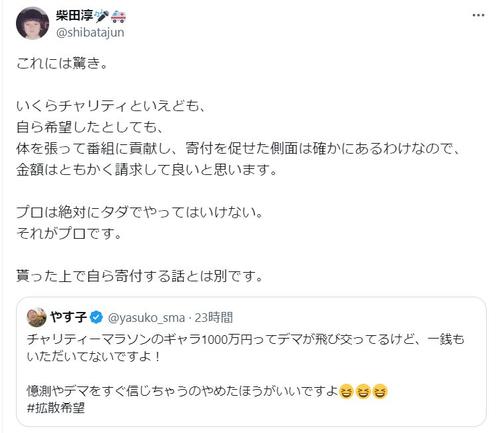Click the 憶測やデマ sentence in quoted tweet
The height and width of the screenshot is (433, 500).
pos(182,391)
